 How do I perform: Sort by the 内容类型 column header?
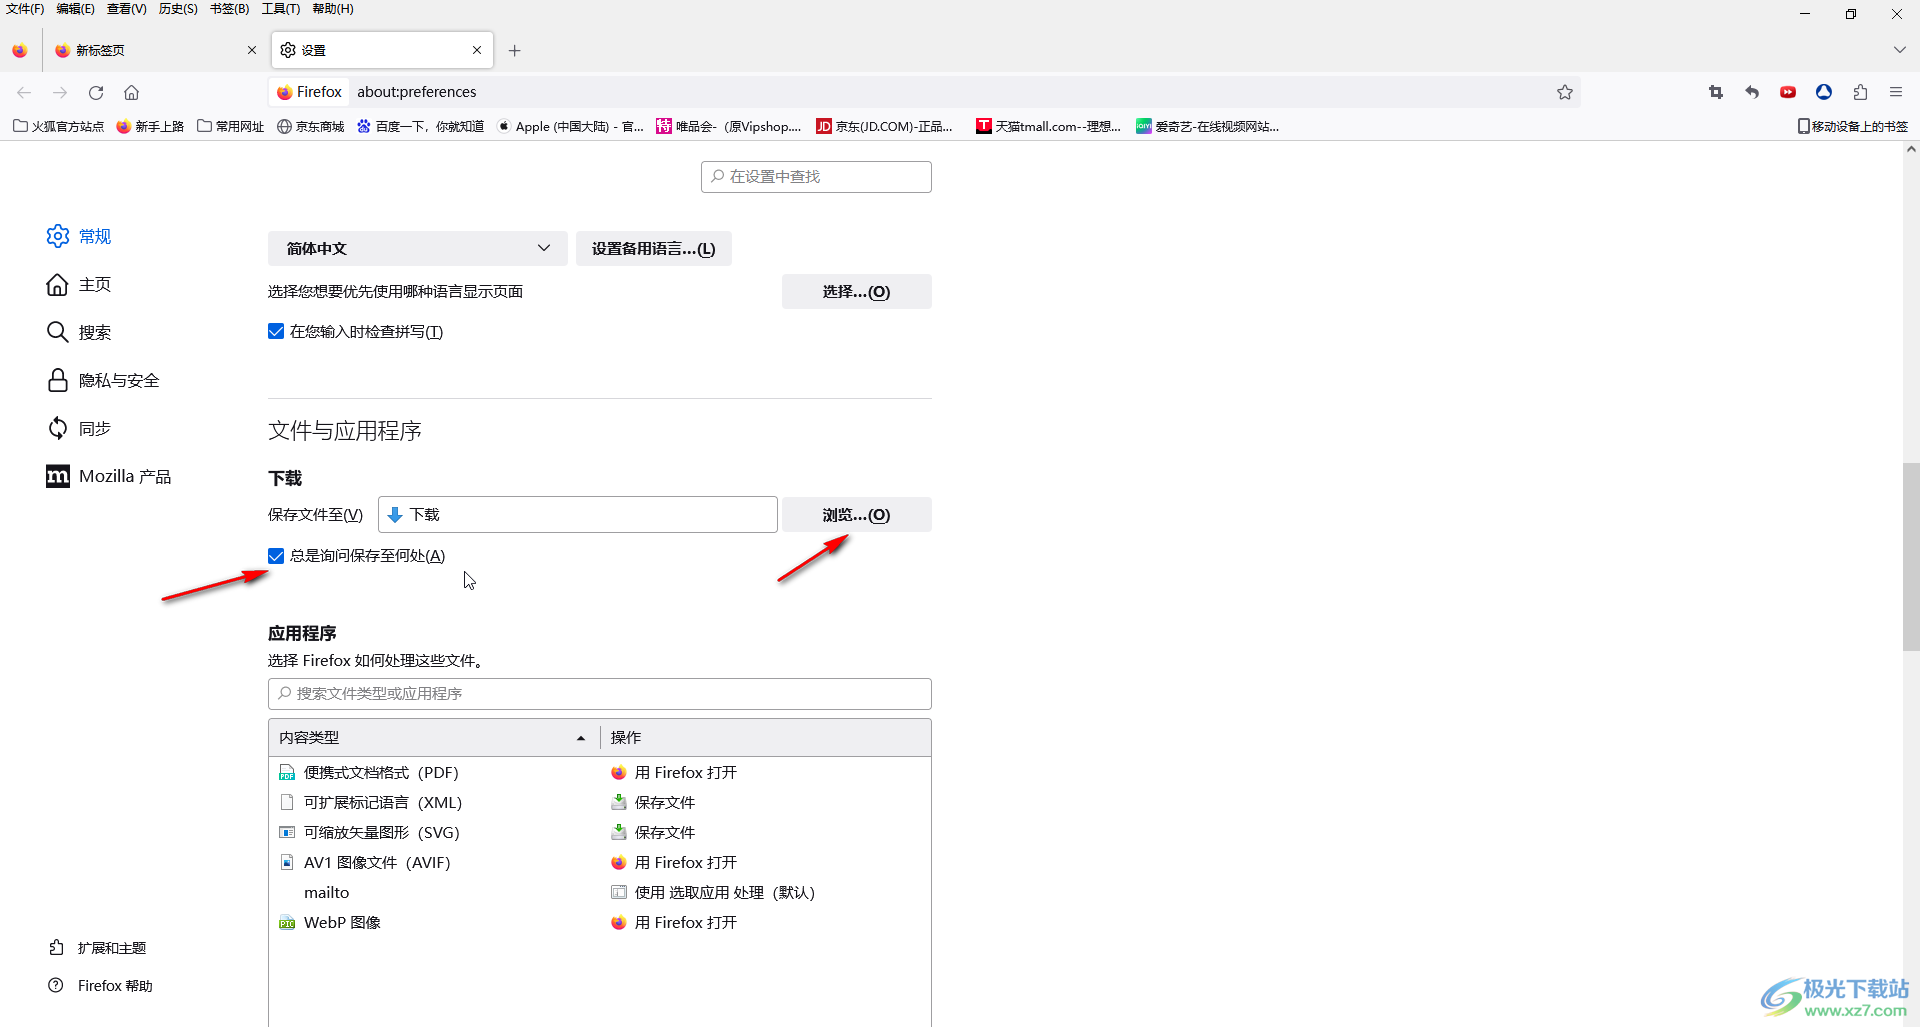(x=434, y=737)
